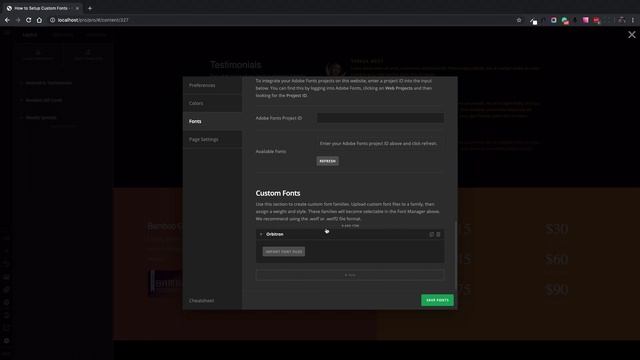Duplicate the Orbitron font family
The image size is (640, 360).
pos(431,234)
